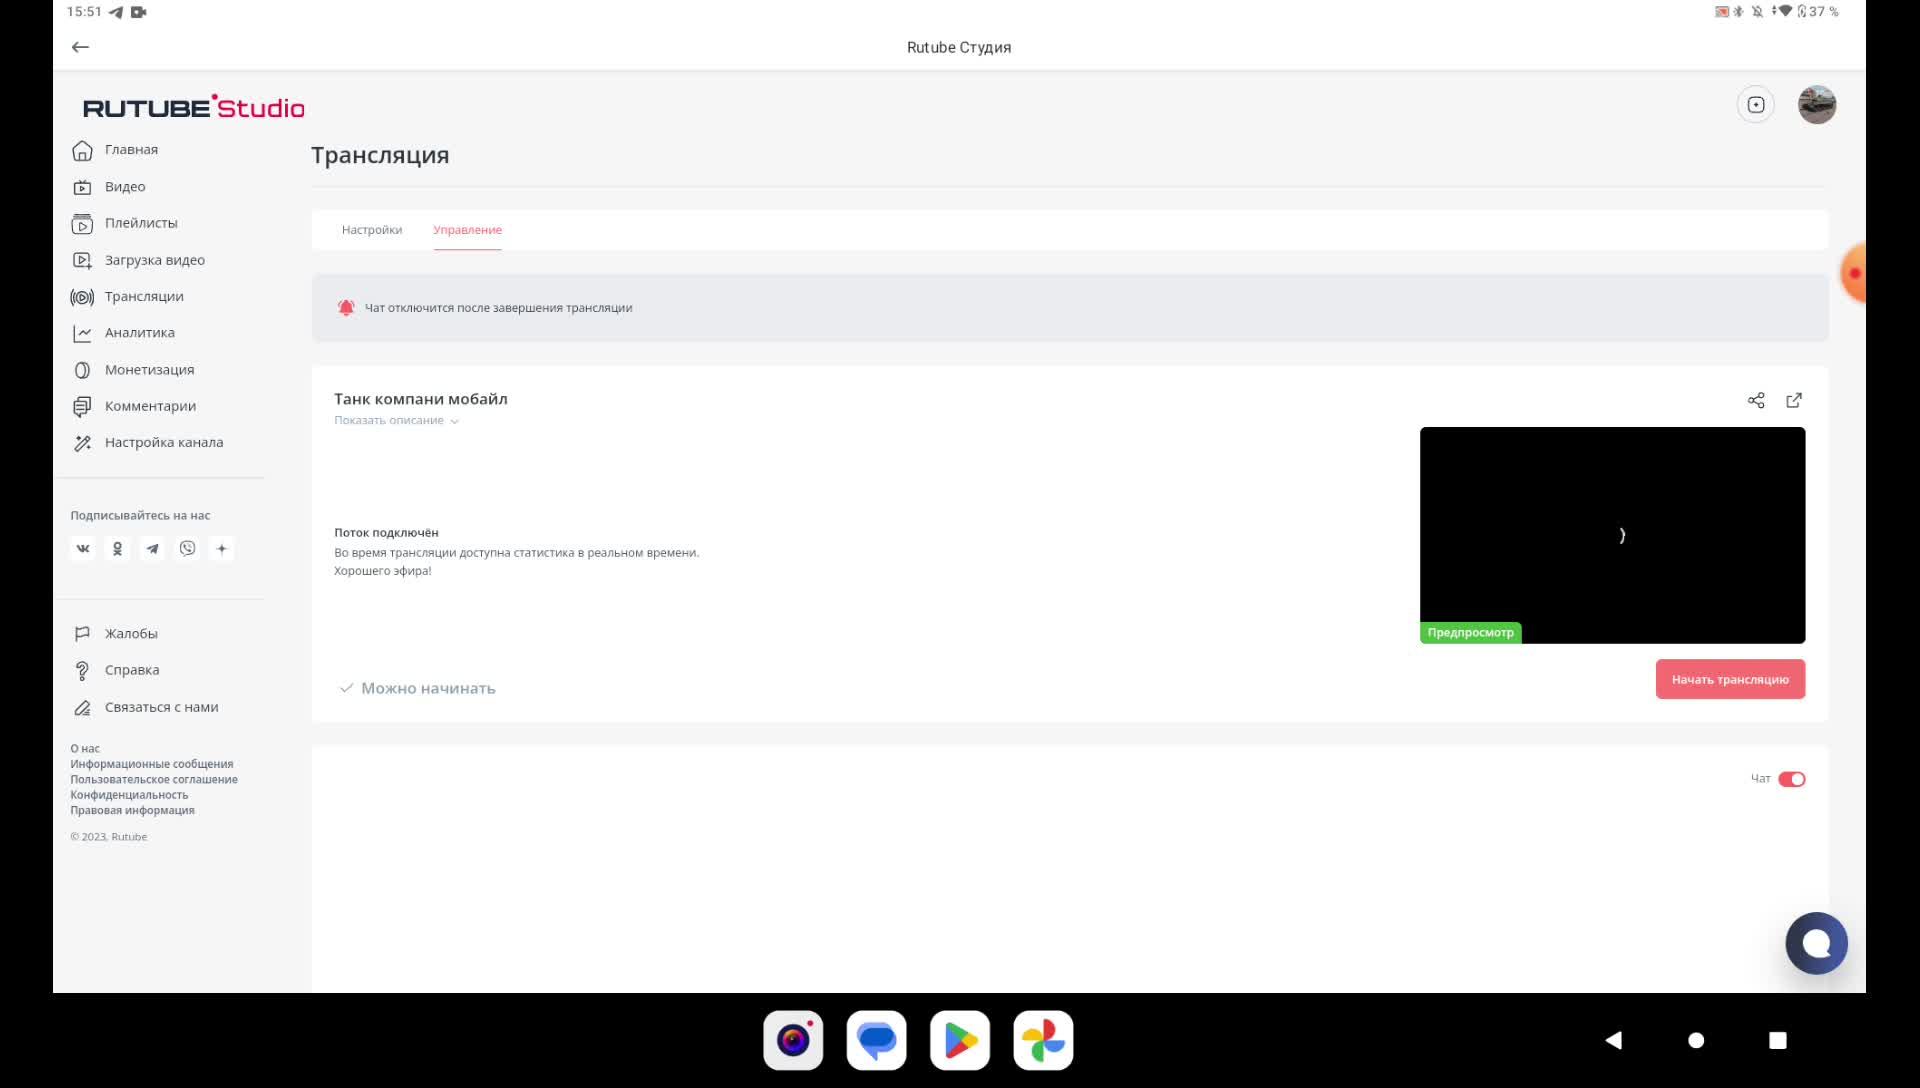Click Начать трансляцию button
This screenshot has width=1920, height=1088.
click(x=1729, y=679)
